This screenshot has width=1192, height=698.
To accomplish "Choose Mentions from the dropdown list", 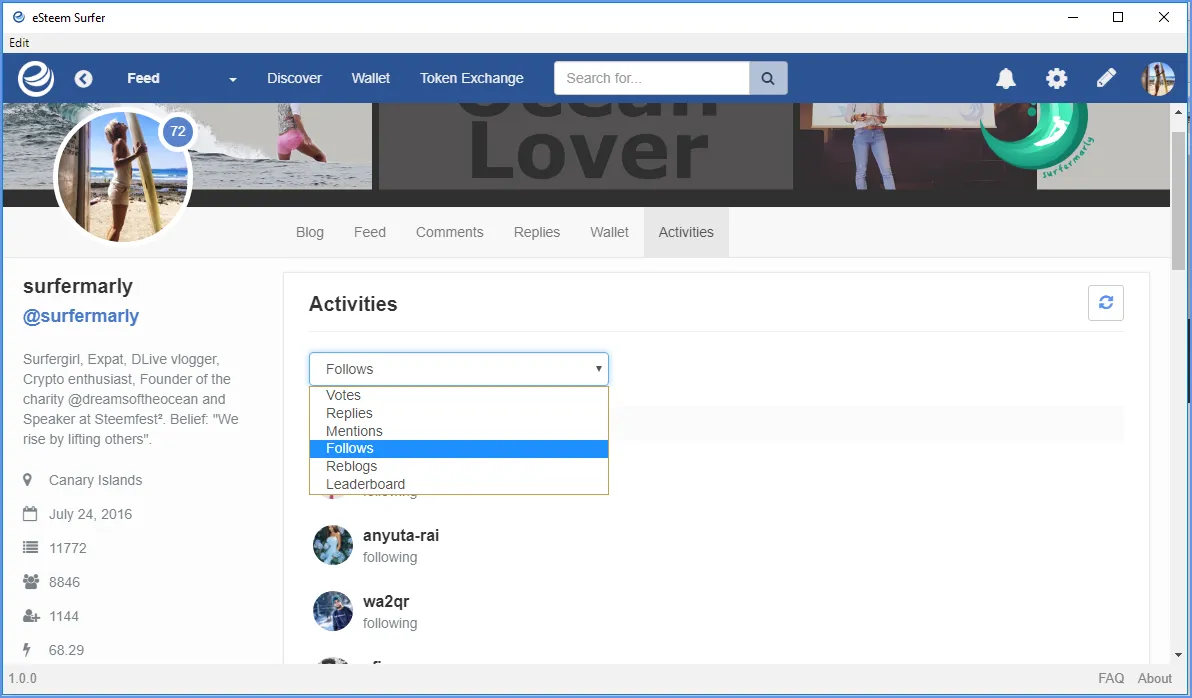I will (x=458, y=431).
